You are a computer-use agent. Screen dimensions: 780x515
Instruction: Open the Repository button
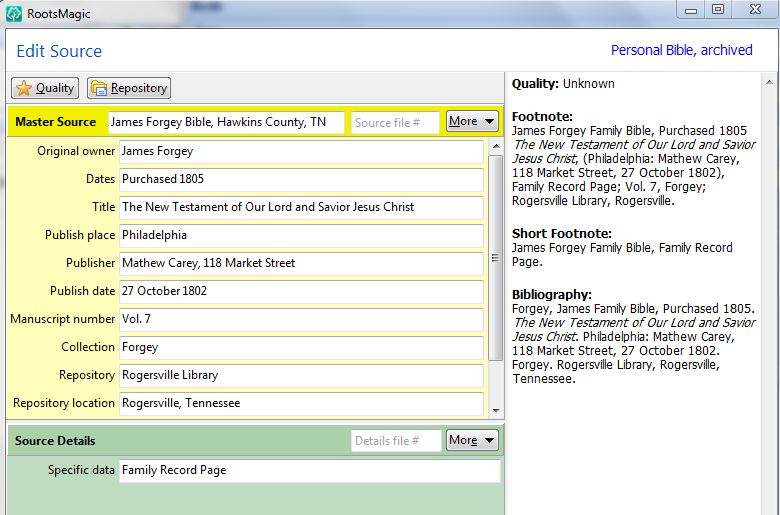tap(129, 88)
